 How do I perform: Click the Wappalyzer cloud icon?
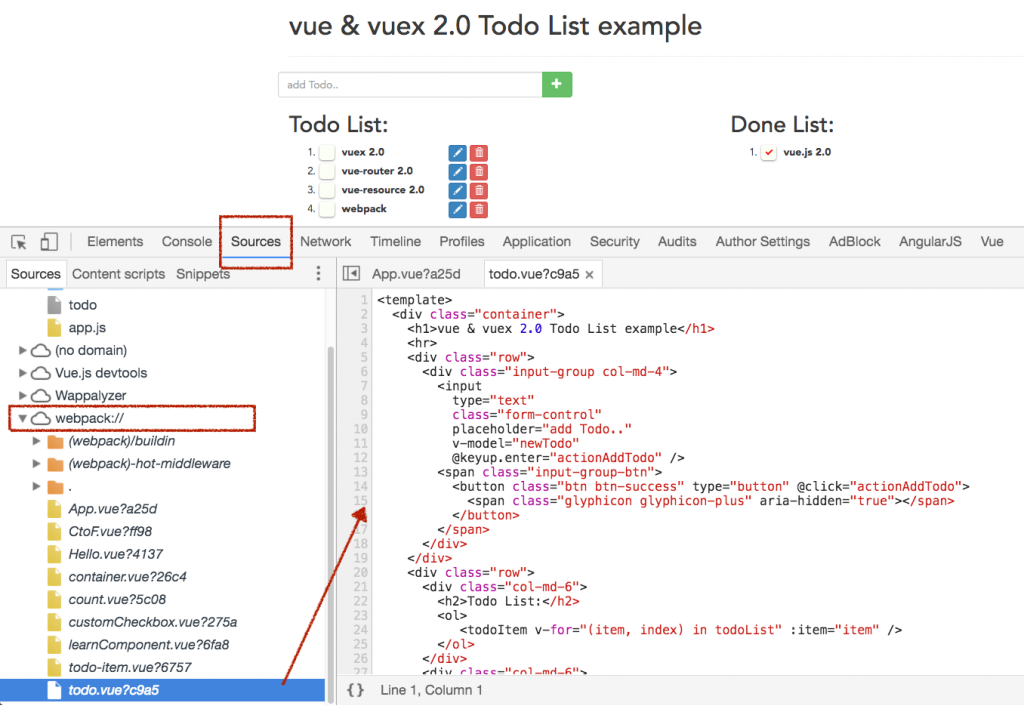(x=41, y=396)
